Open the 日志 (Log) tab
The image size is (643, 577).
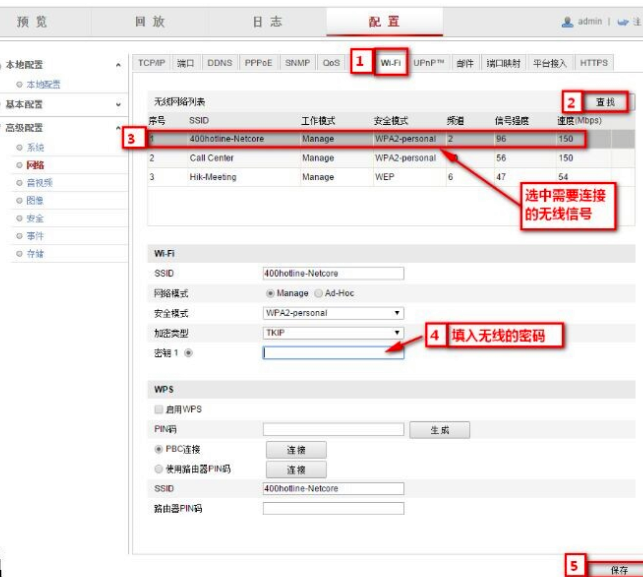(x=267, y=21)
